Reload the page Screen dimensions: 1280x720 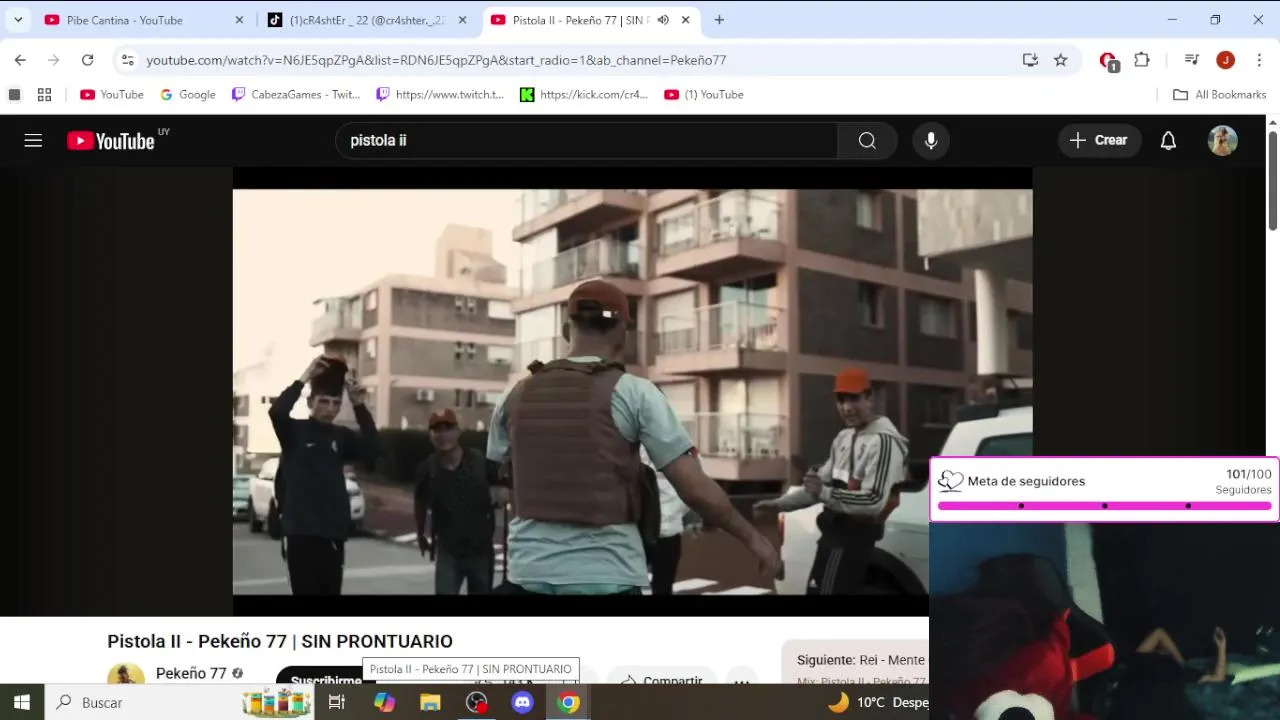[87, 60]
